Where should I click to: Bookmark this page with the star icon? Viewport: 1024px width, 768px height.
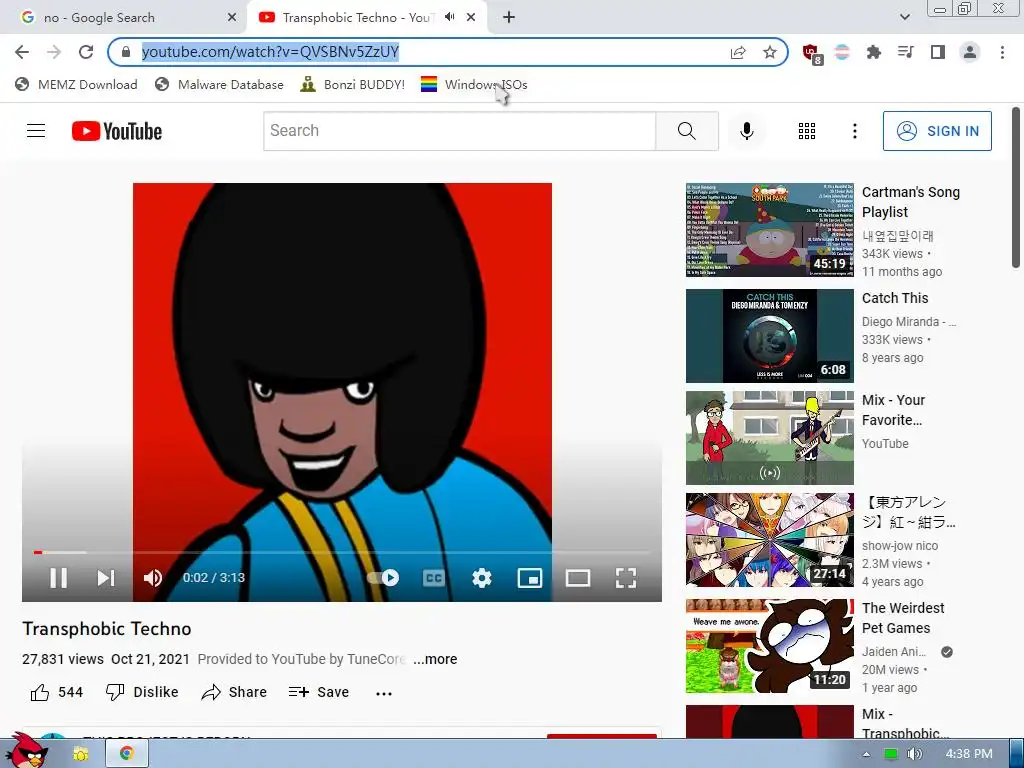[770, 52]
